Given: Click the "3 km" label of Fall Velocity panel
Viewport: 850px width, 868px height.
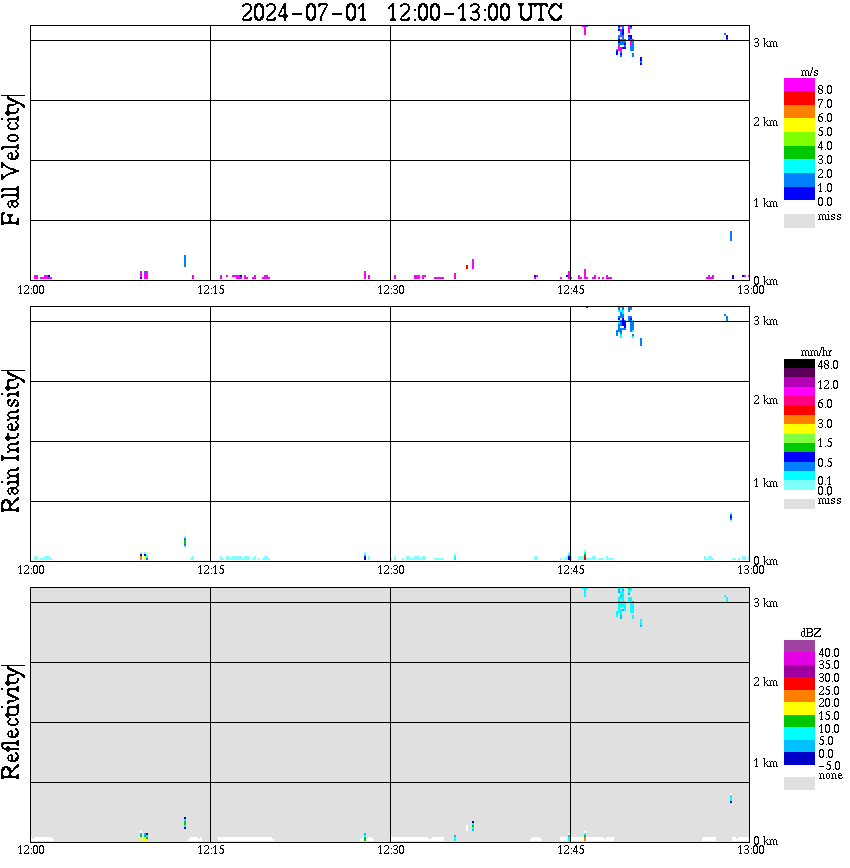Looking at the screenshot, I should (765, 43).
